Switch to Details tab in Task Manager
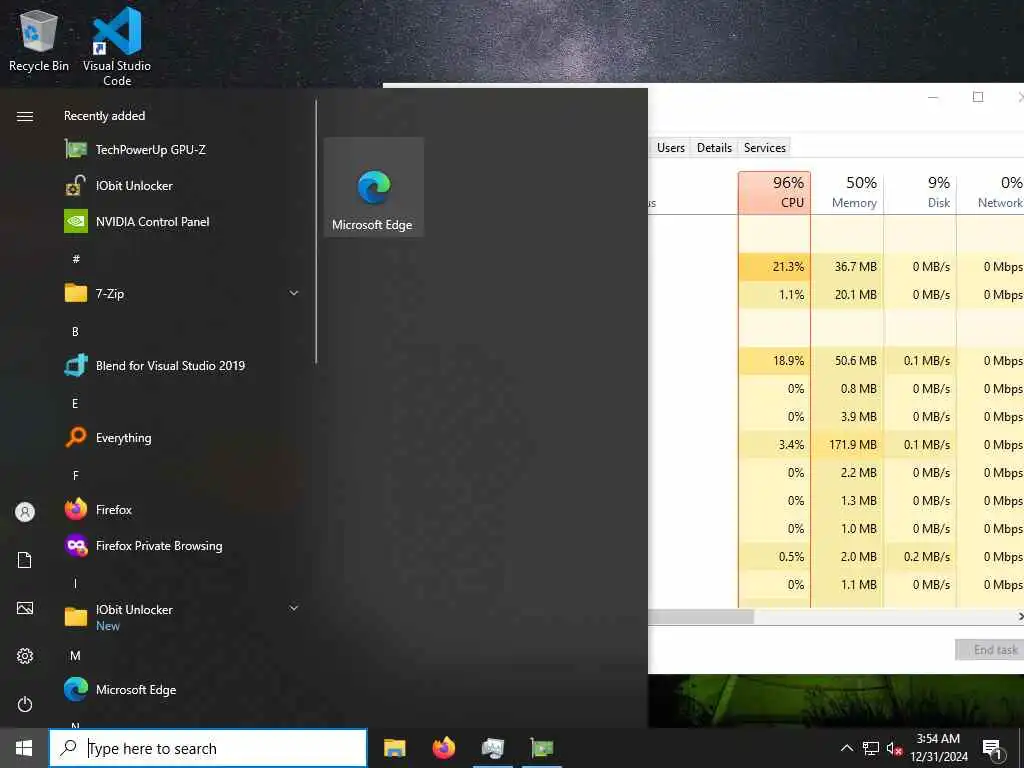Screen dimensions: 1024x768 click(x=714, y=148)
